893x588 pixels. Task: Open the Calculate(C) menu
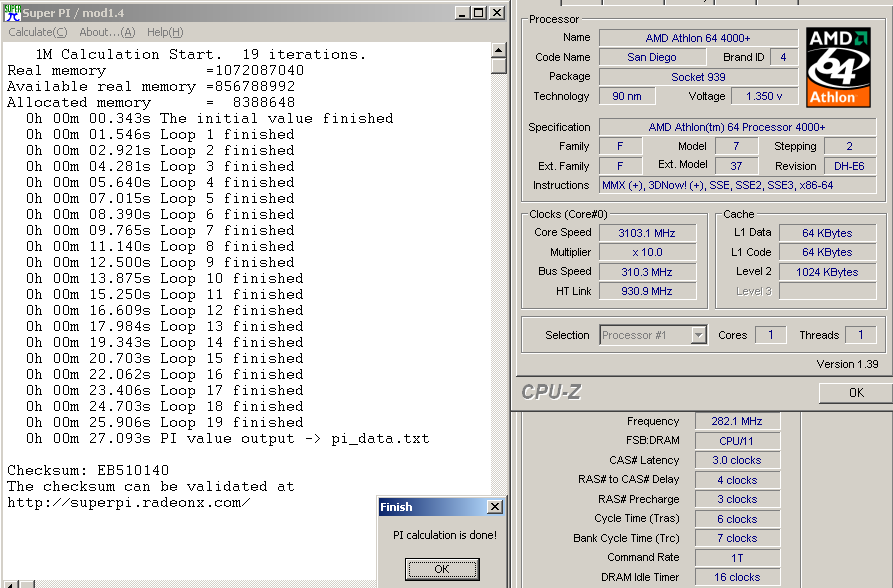[x=38, y=32]
